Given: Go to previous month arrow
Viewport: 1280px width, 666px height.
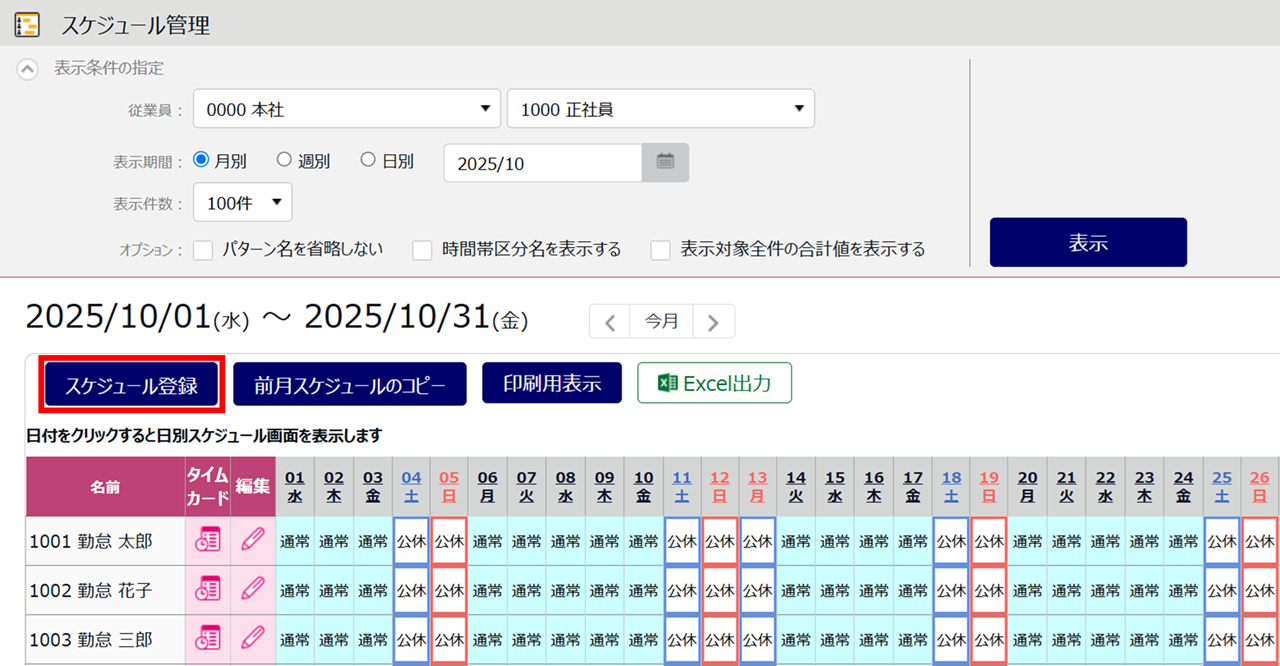Looking at the screenshot, I should (611, 322).
